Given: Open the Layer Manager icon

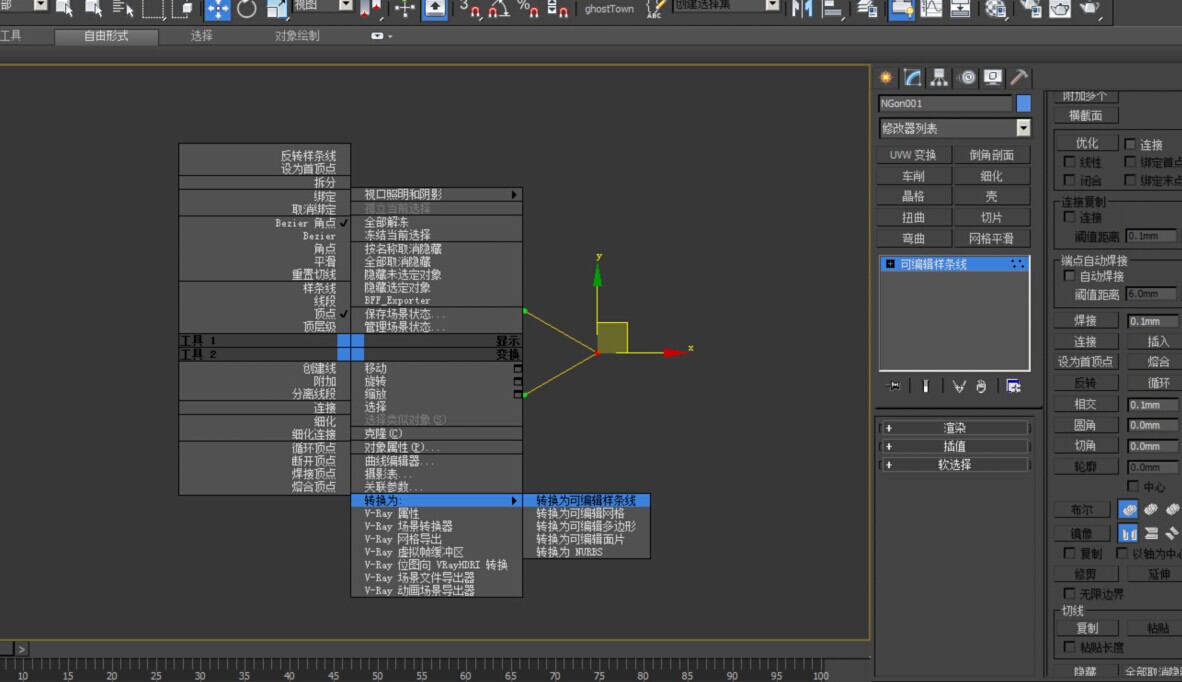Looking at the screenshot, I should (867, 9).
